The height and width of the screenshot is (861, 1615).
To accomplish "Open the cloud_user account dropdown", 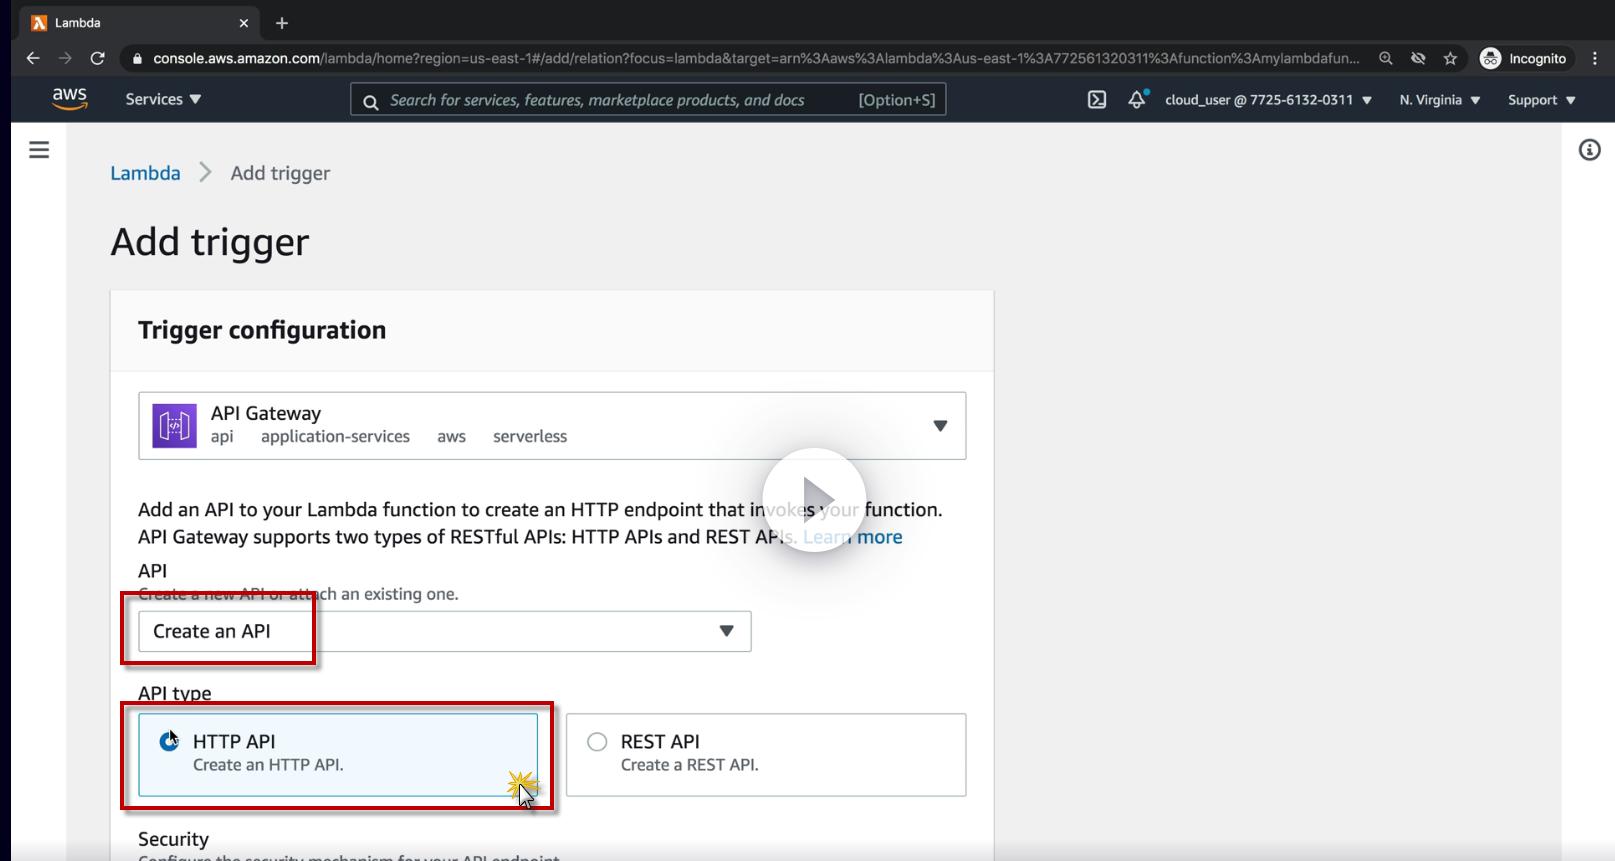I will coord(1268,100).
